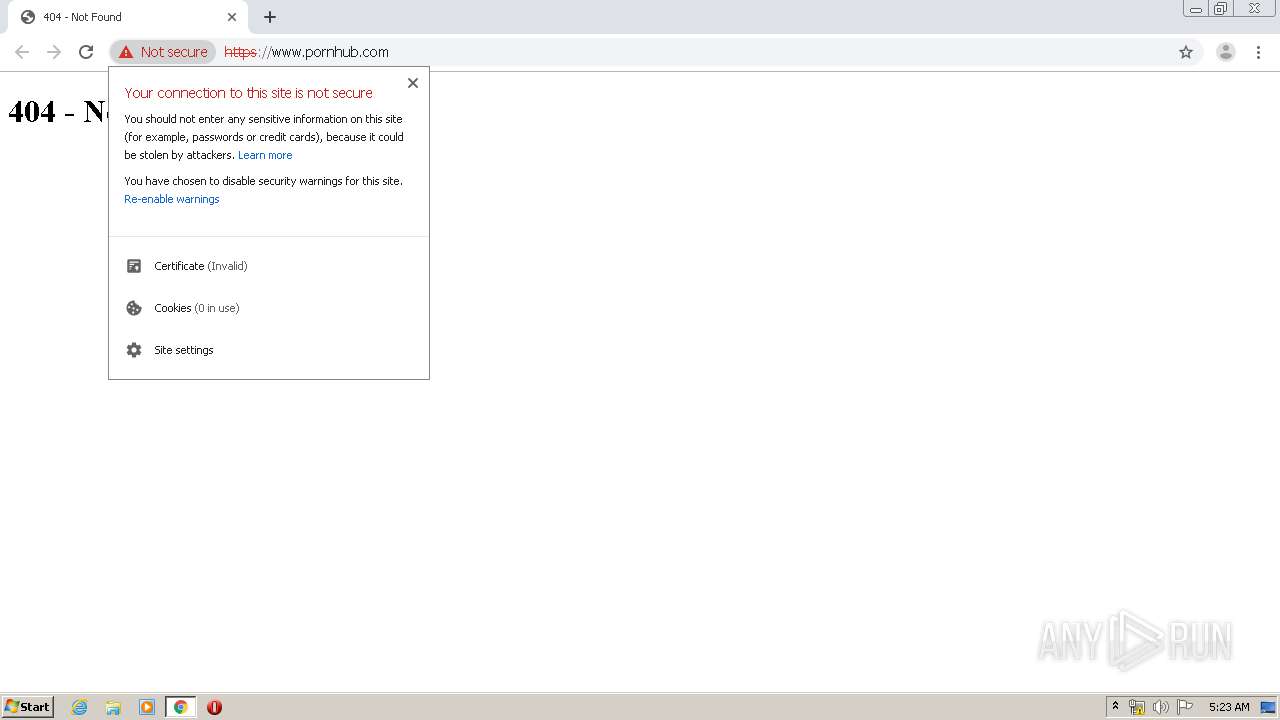Click the globe favicon on the tab
The height and width of the screenshot is (720, 1280).
pos(28,17)
